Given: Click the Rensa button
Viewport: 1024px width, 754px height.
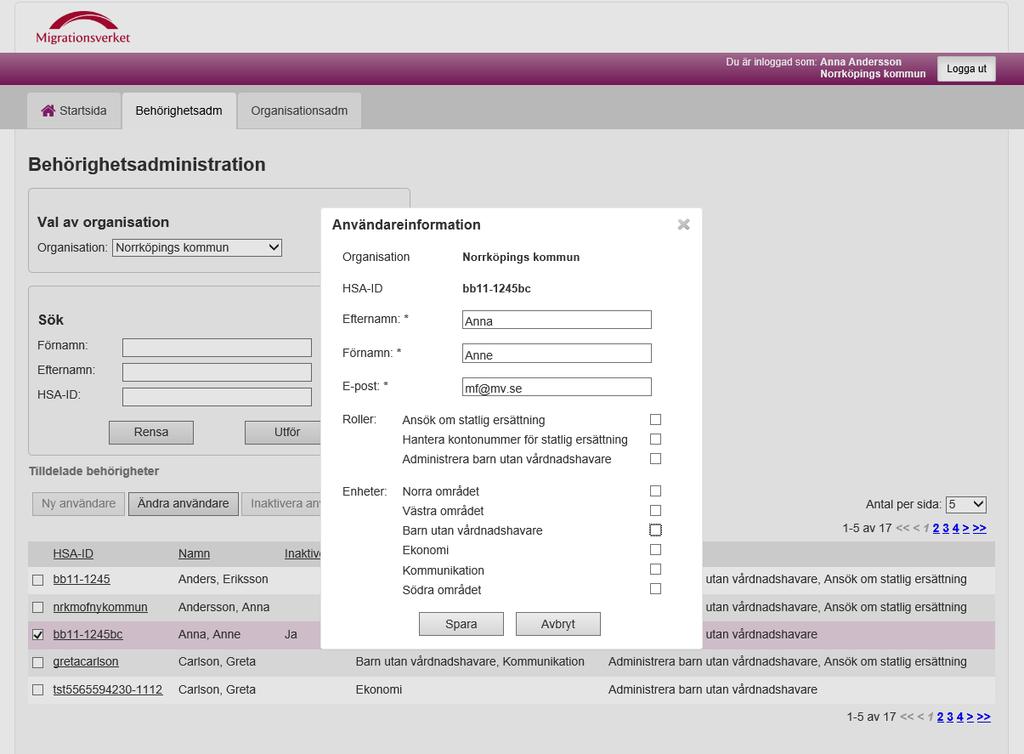Looking at the screenshot, I should point(151,432).
